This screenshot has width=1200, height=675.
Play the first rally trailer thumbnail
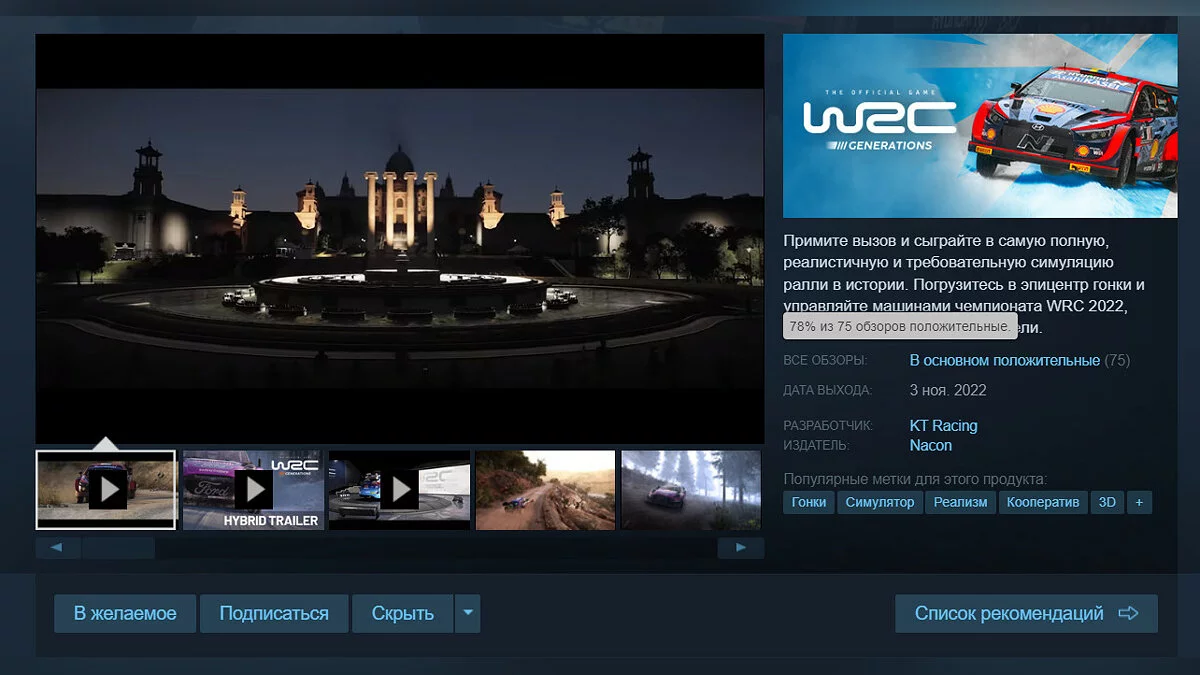click(106, 489)
